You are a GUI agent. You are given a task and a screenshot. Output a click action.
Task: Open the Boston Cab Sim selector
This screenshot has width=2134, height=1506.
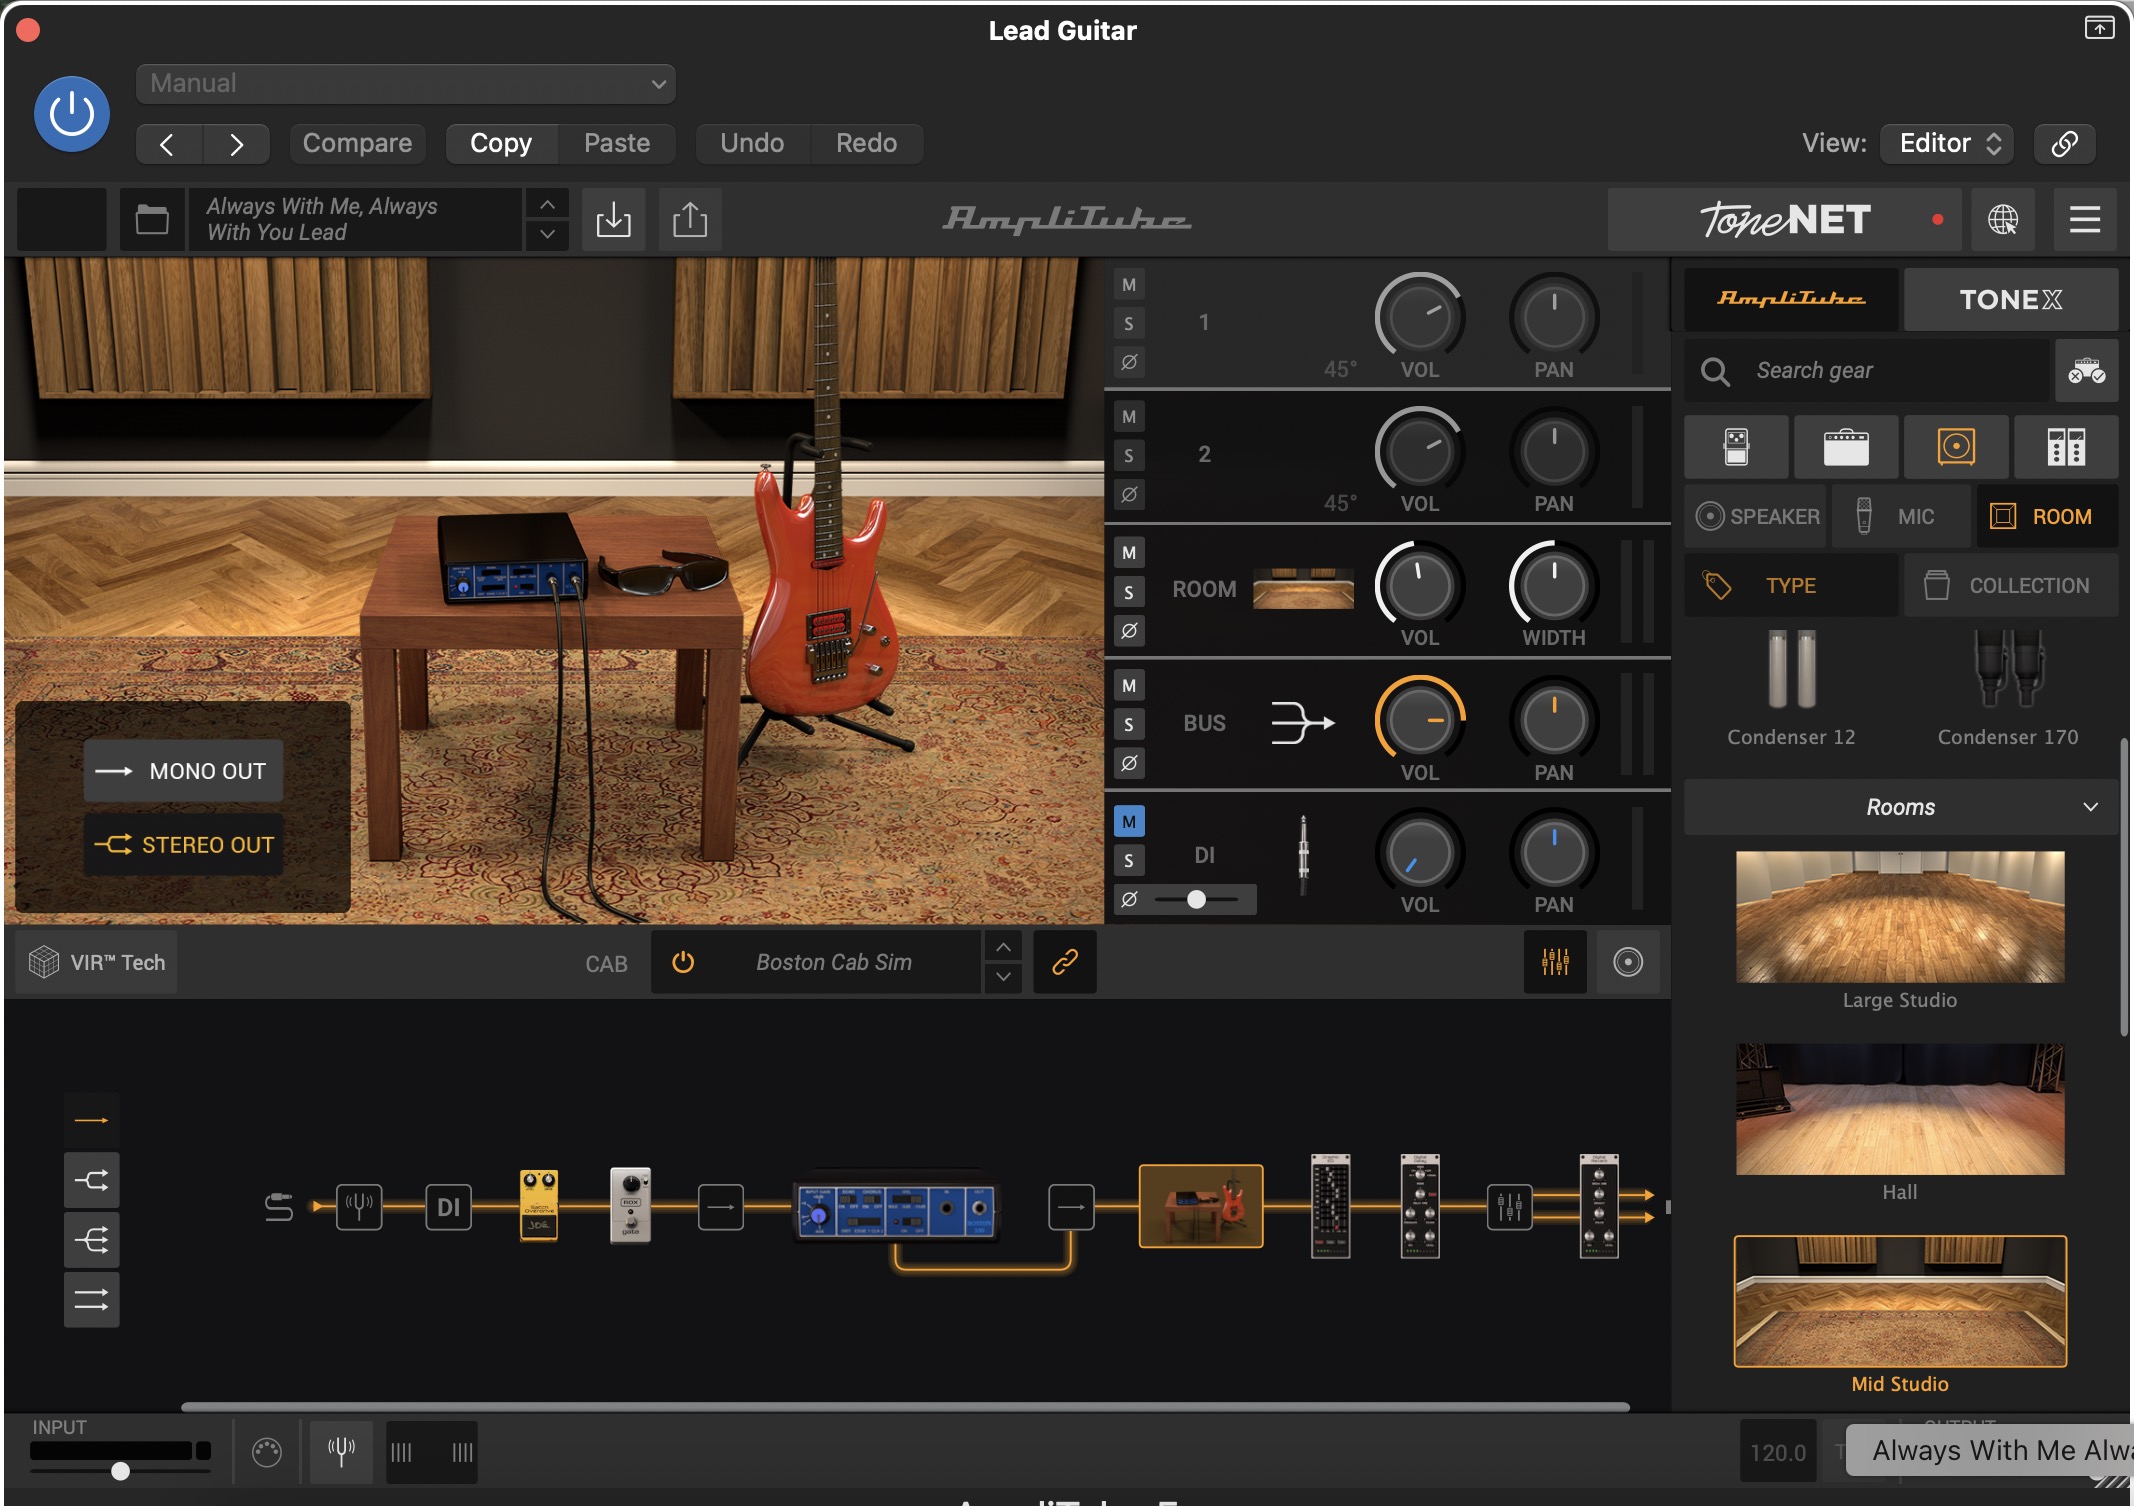(833, 962)
